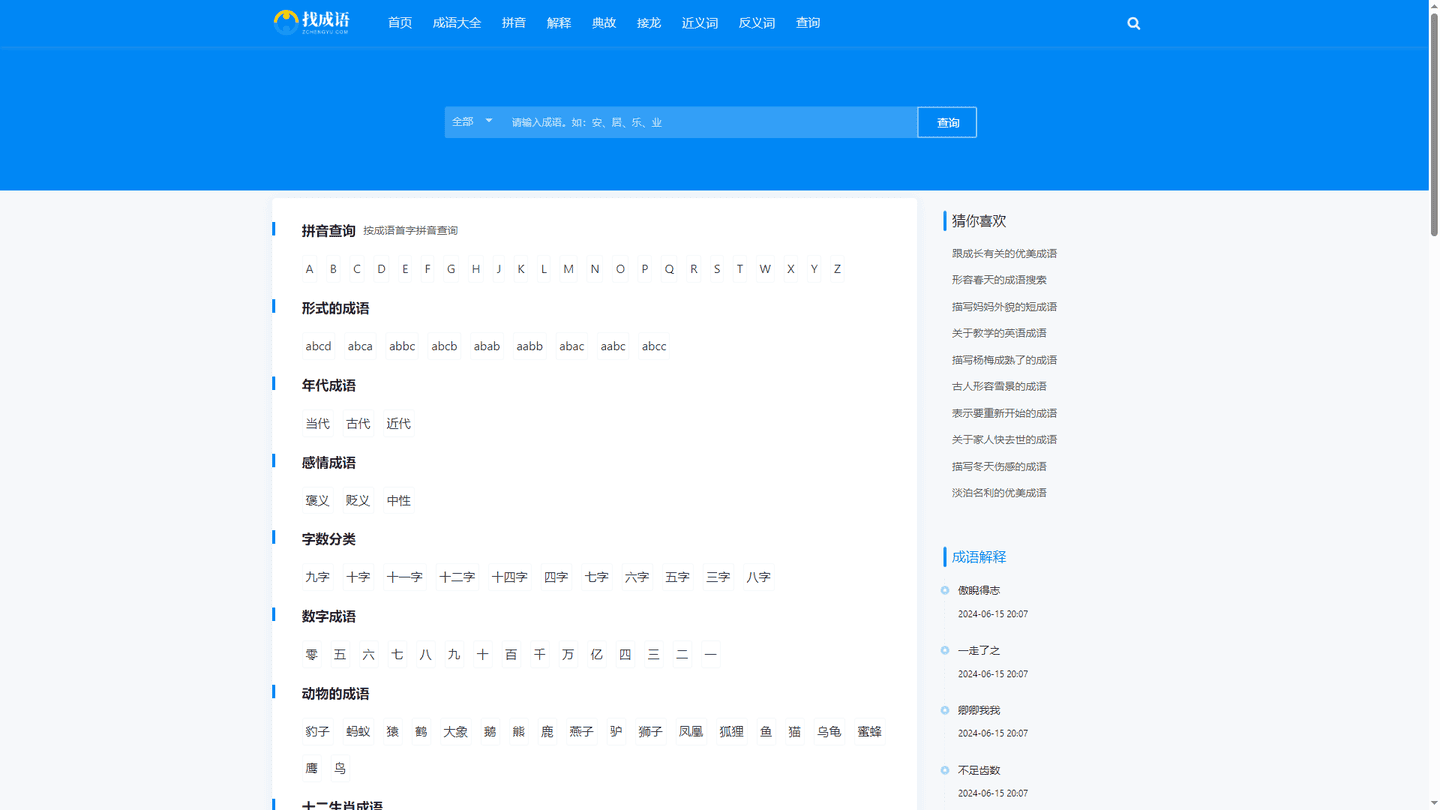Open 蜜蜂 animal idioms

(870, 732)
